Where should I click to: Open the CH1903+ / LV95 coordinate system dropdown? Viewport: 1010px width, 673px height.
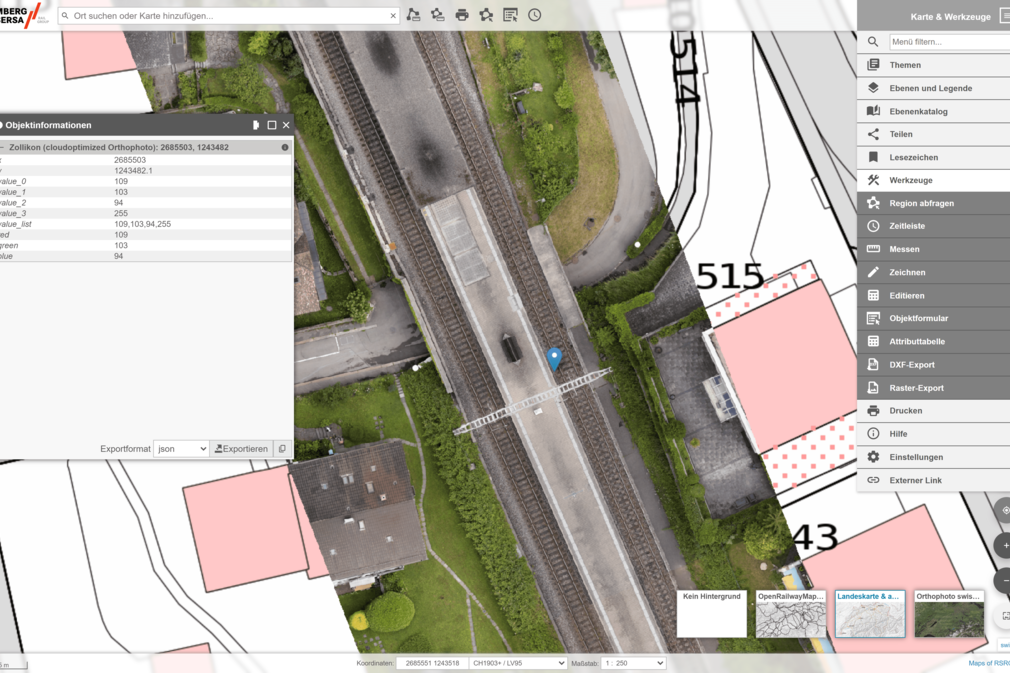click(x=516, y=662)
